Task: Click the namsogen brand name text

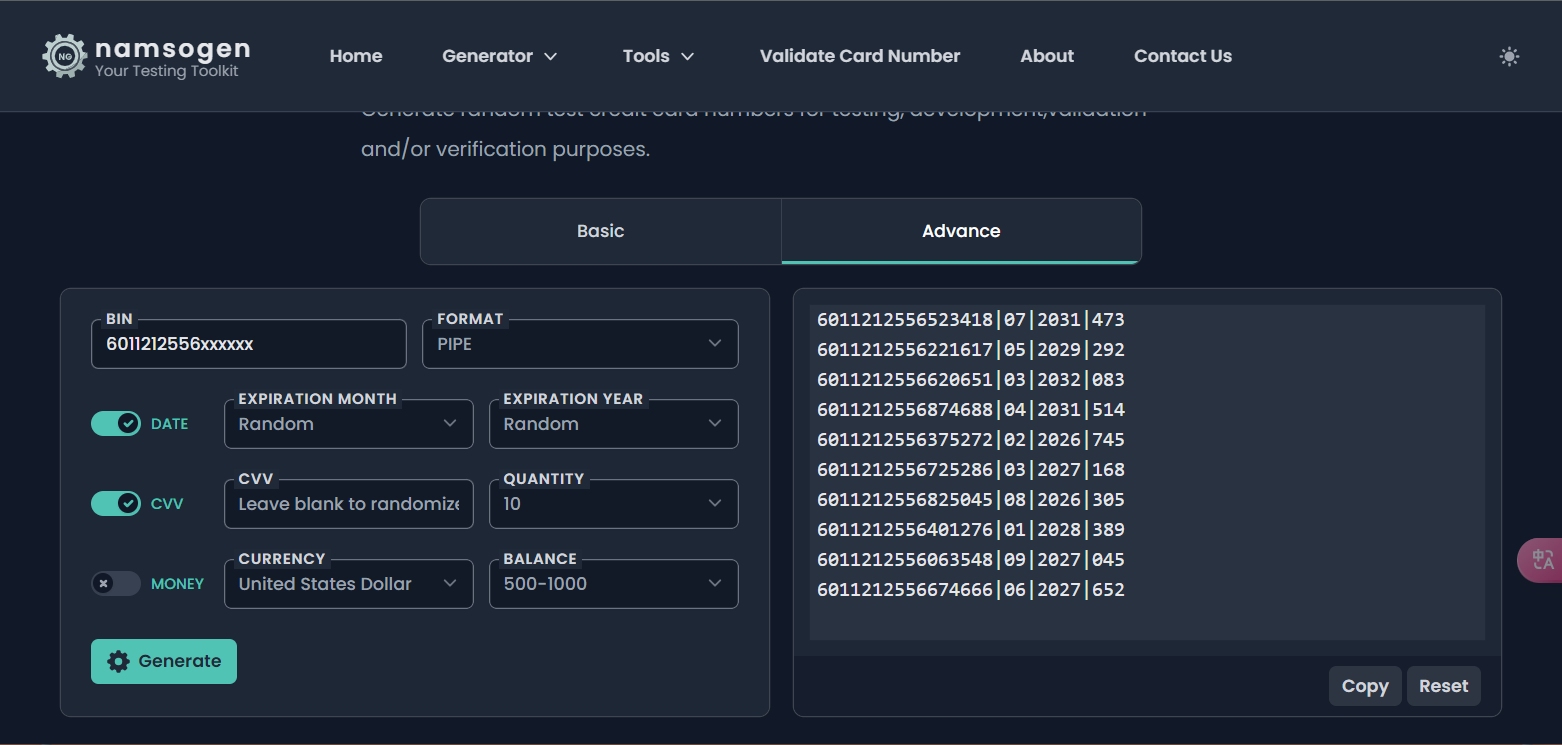Action: (173, 48)
